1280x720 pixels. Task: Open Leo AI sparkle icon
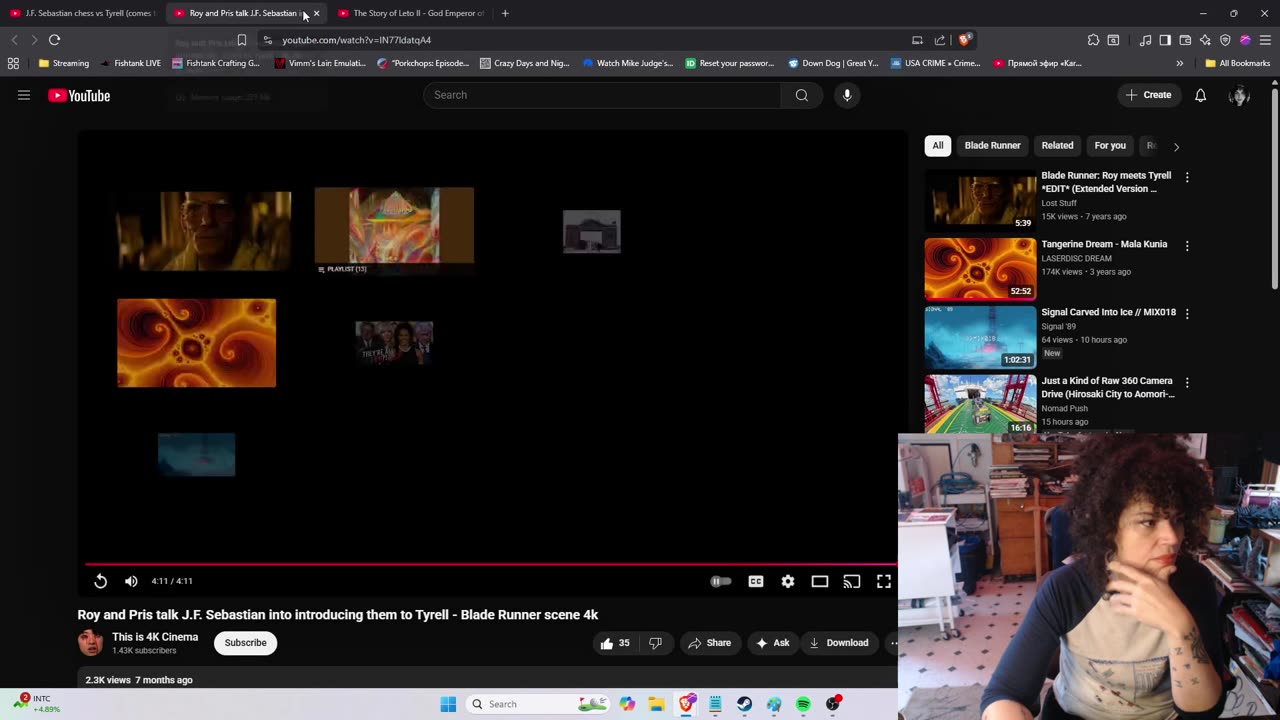[1205, 40]
